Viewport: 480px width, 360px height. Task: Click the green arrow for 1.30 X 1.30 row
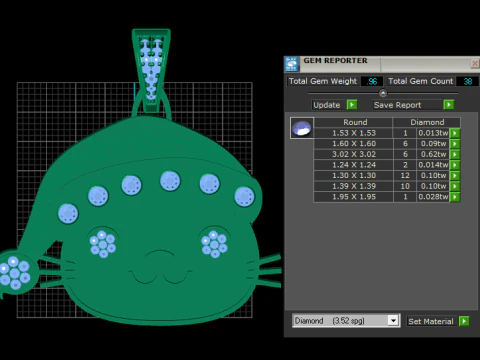tap(455, 176)
